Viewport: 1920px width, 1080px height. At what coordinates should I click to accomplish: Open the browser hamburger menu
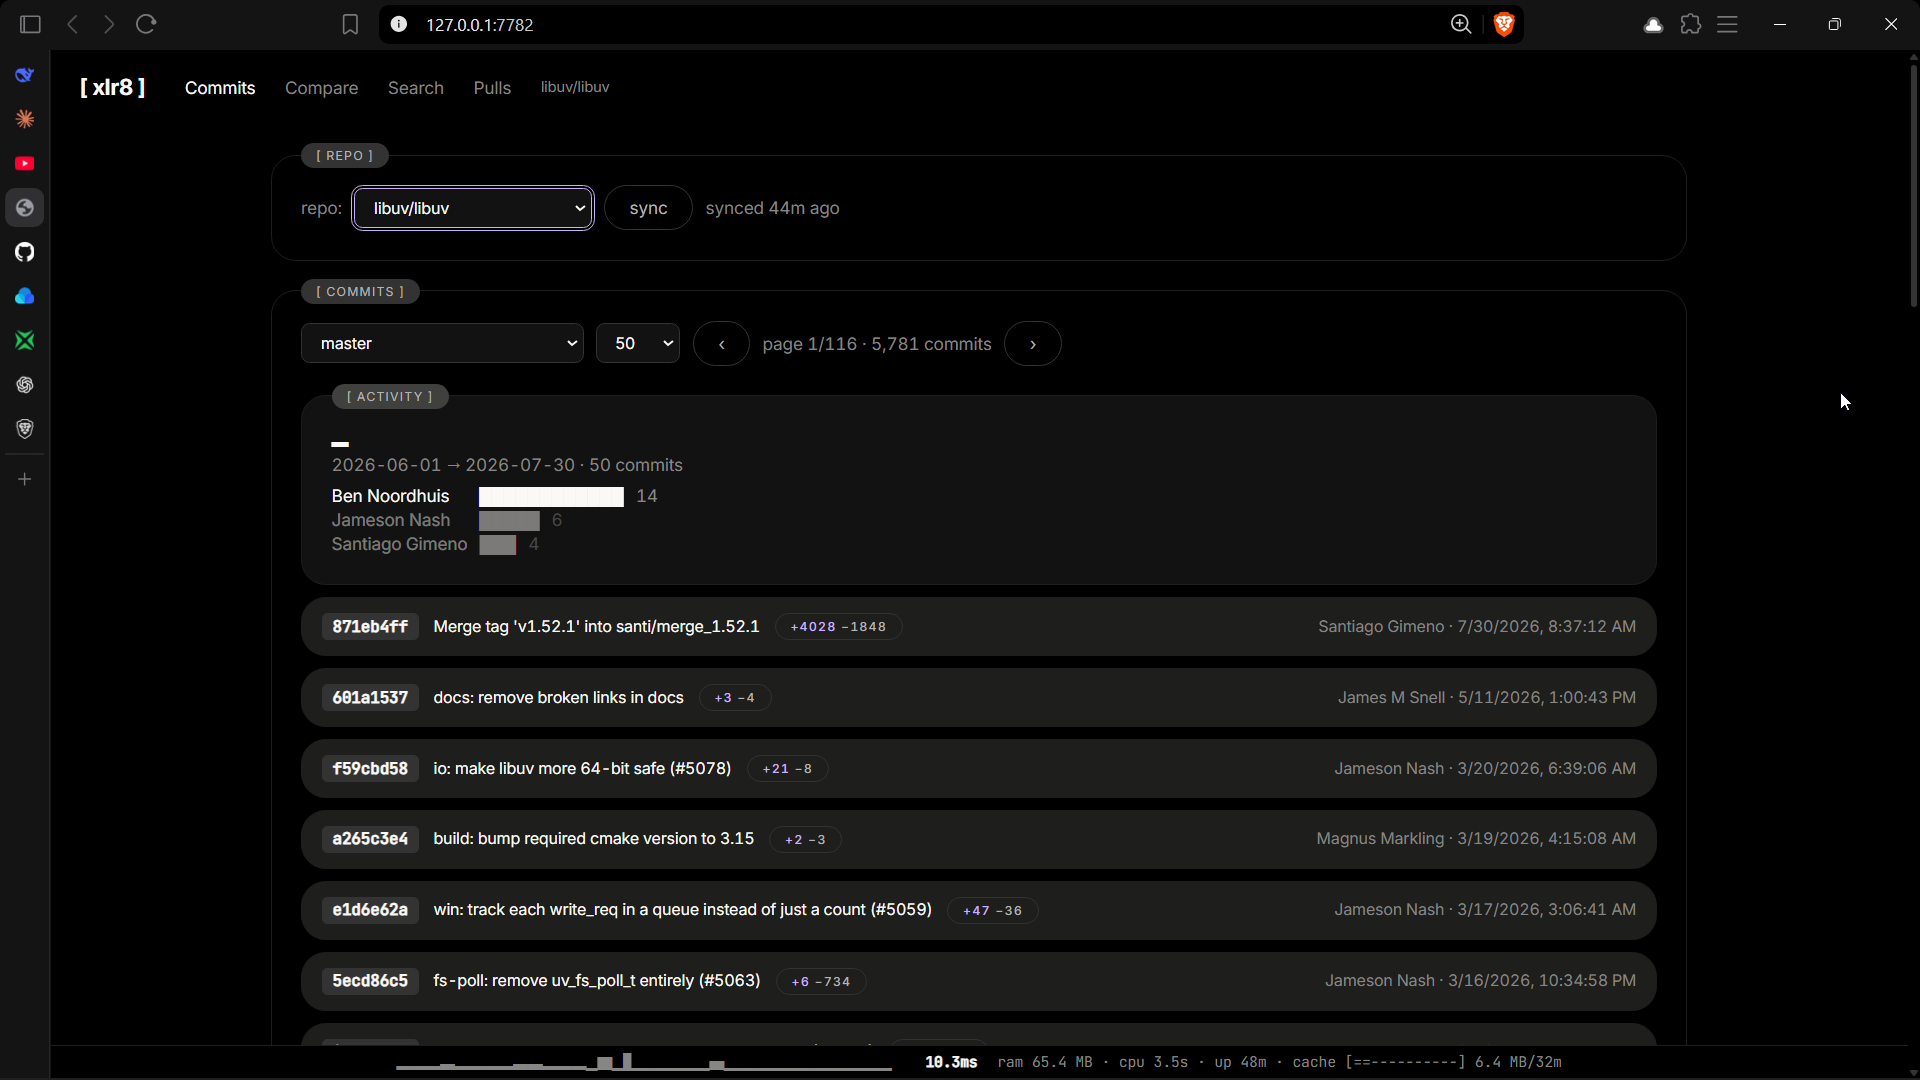[x=1728, y=24]
